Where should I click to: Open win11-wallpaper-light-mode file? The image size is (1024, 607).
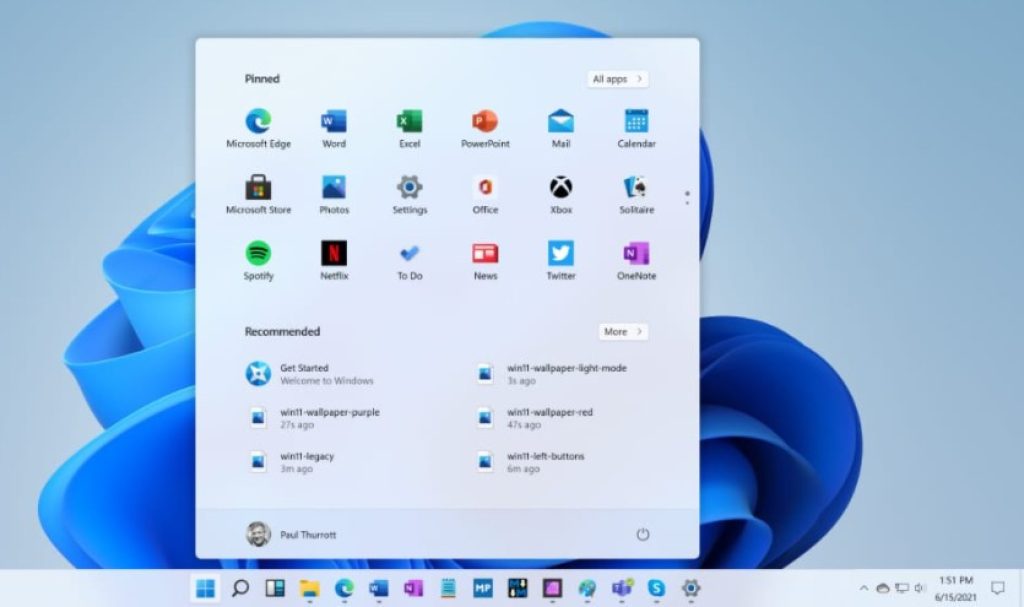pos(552,374)
